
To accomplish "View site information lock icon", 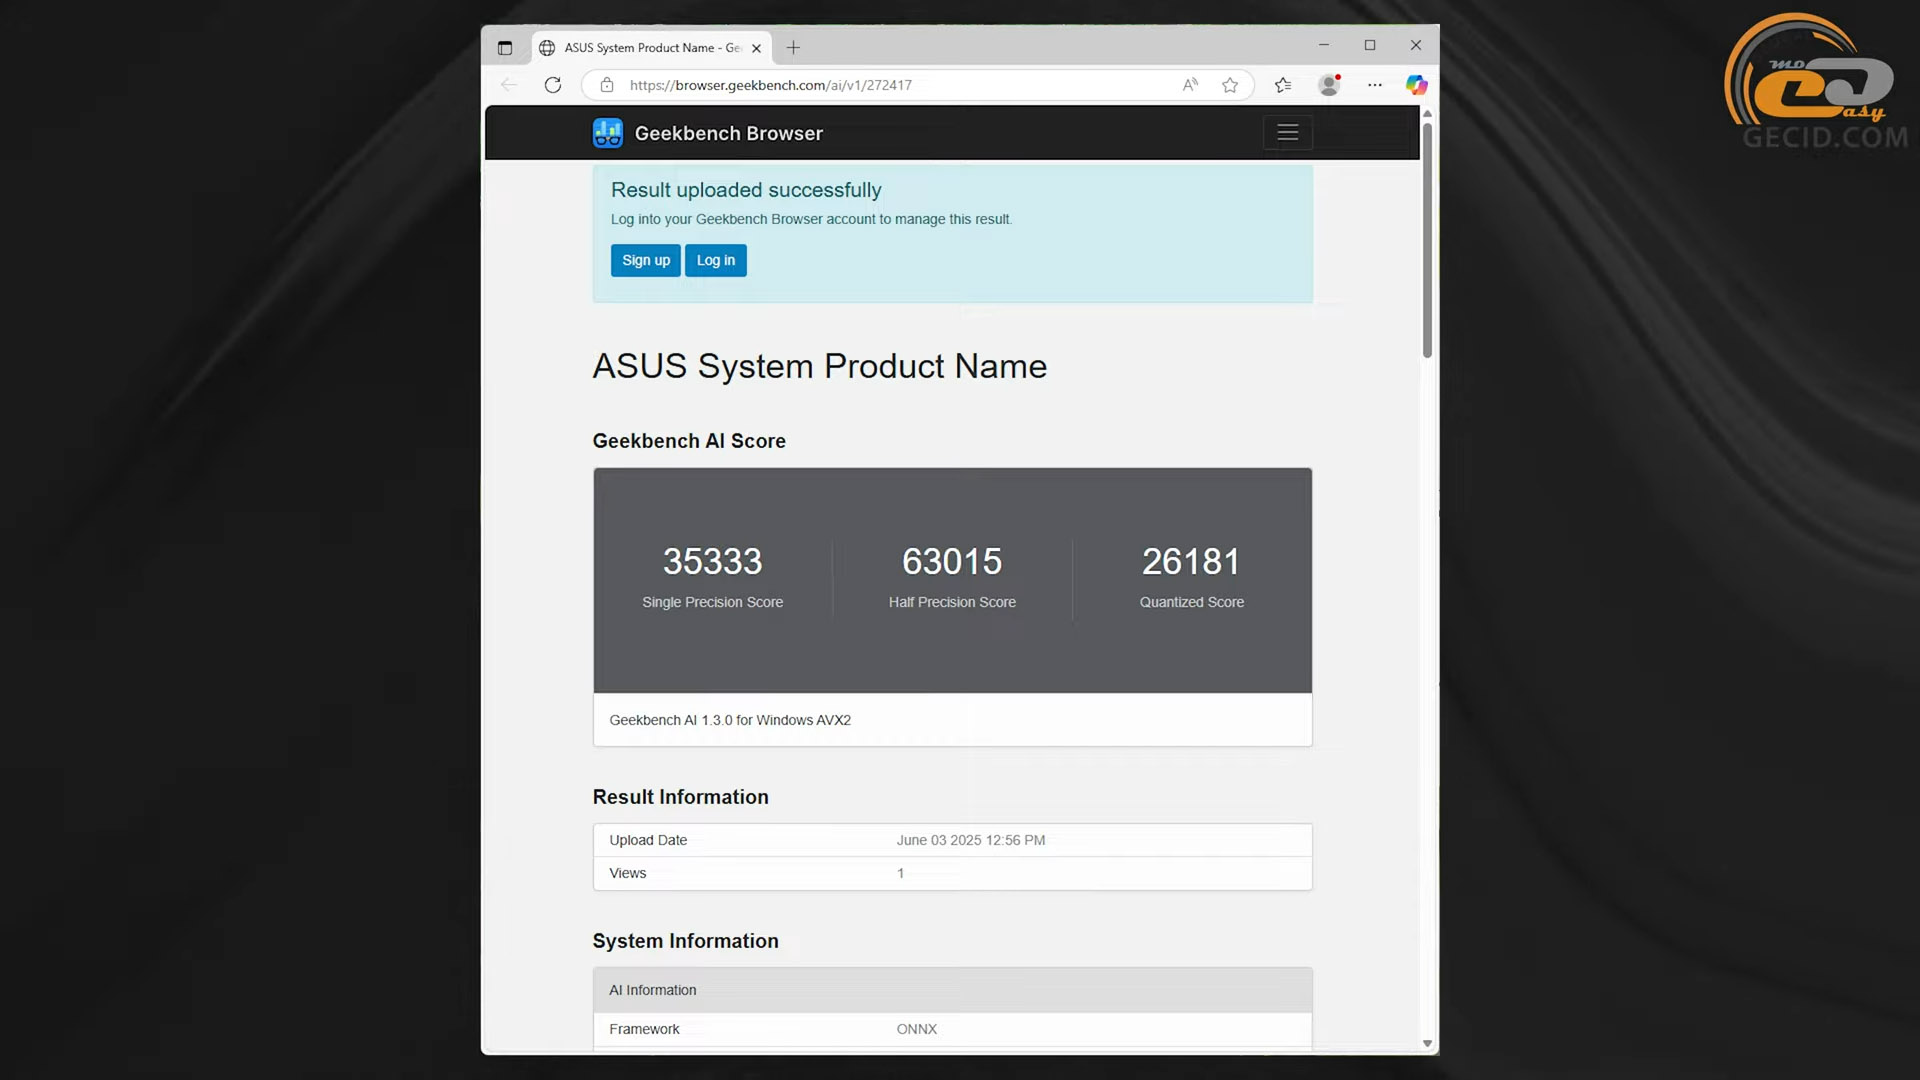I will tap(607, 85).
